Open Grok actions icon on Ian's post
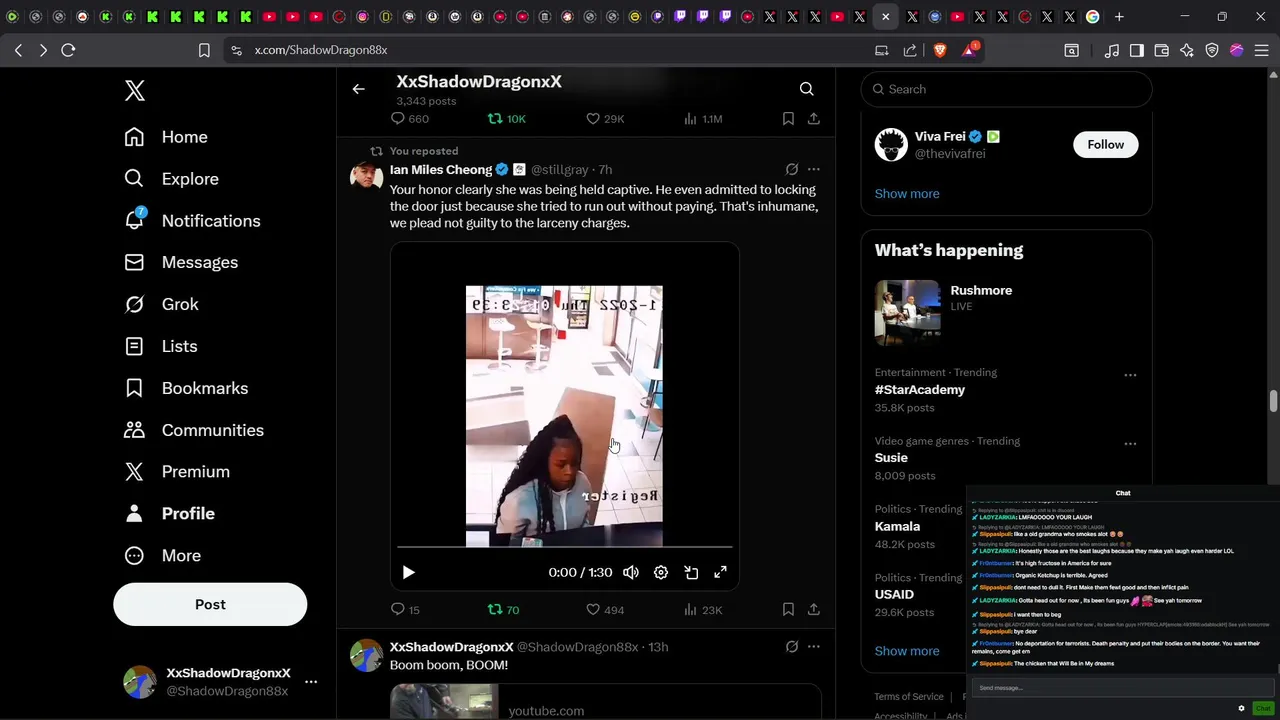1280x720 pixels. 791,169
